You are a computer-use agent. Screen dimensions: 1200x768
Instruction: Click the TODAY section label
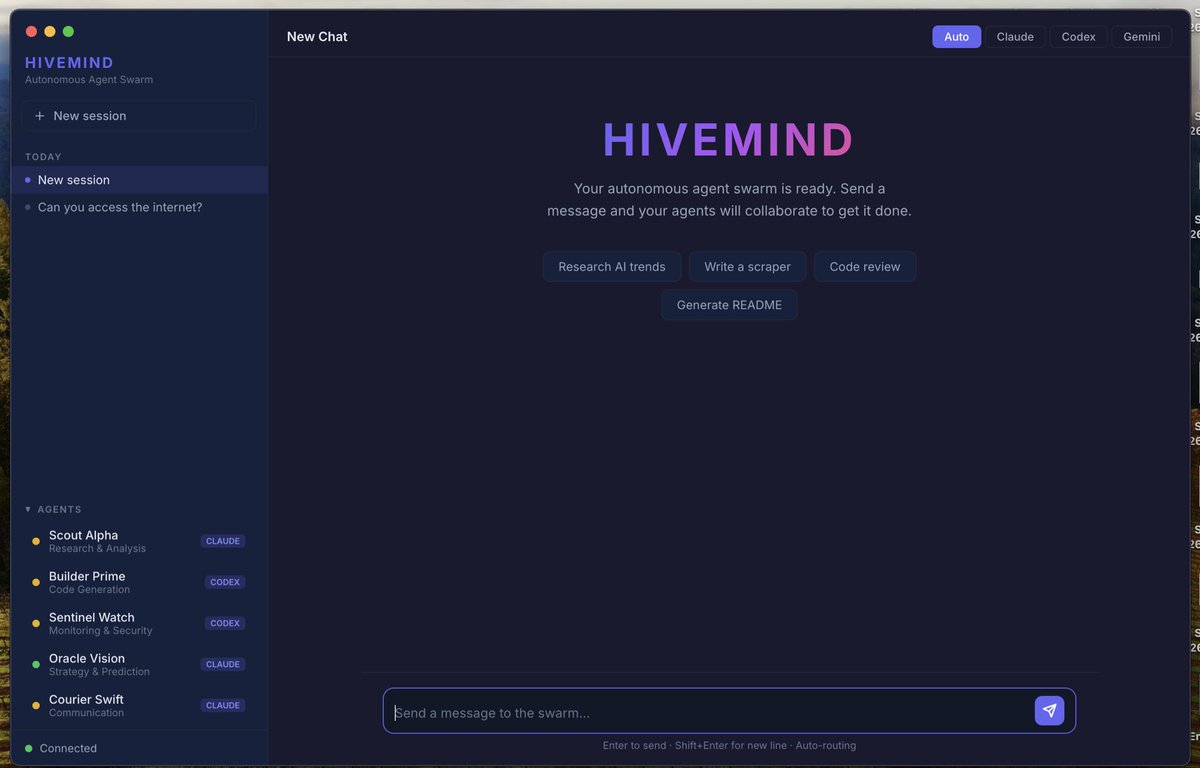click(x=43, y=157)
